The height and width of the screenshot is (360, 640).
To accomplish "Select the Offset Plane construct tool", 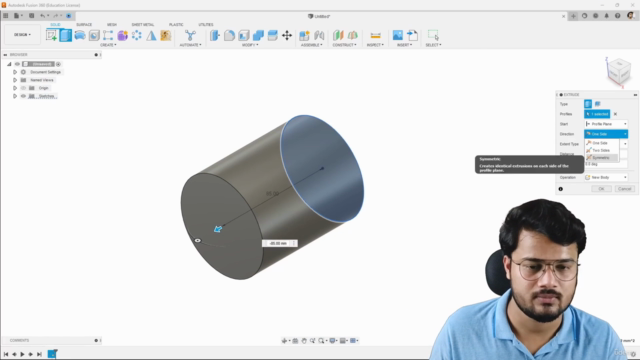I will [338, 36].
